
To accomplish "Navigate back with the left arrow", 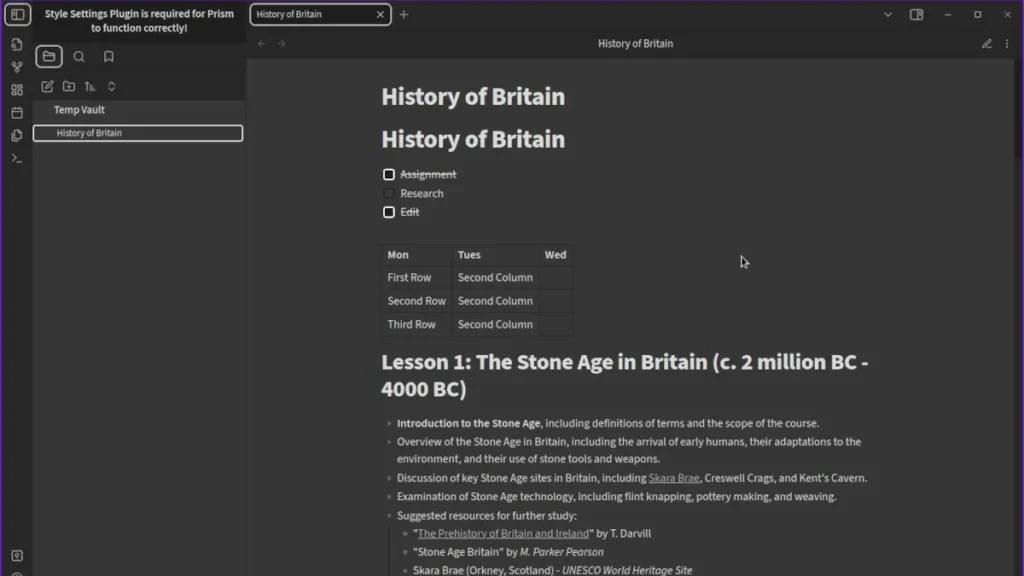I will click(262, 44).
